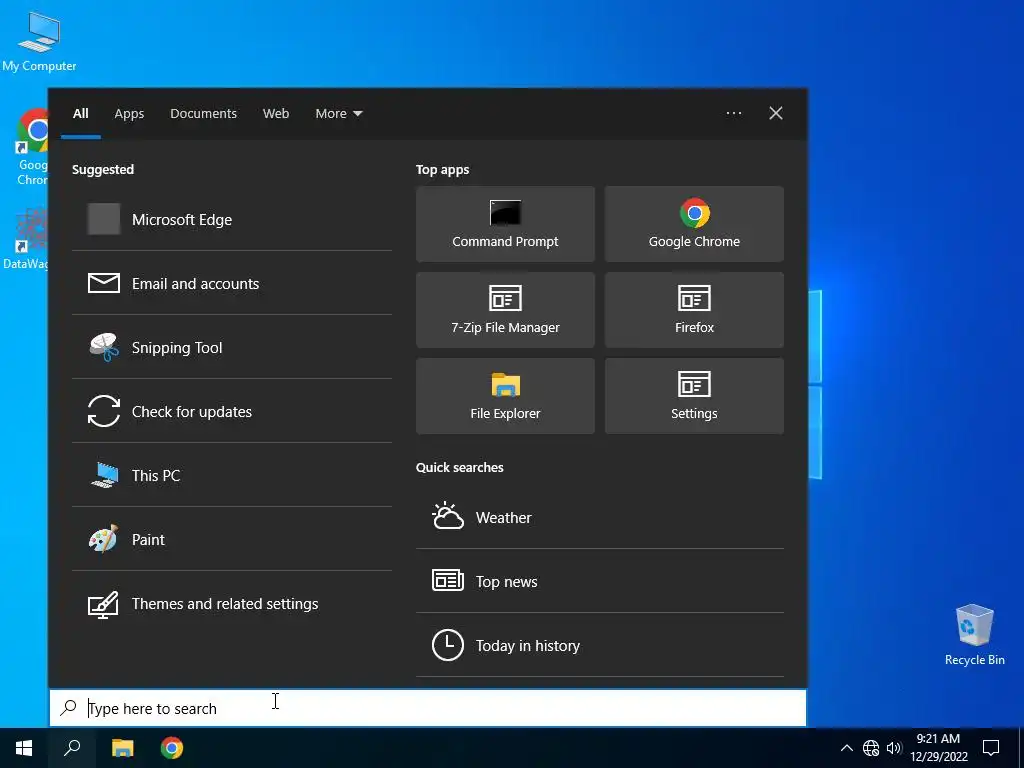Open Chrome from the taskbar
Image resolution: width=1024 pixels, height=768 pixels.
point(172,748)
